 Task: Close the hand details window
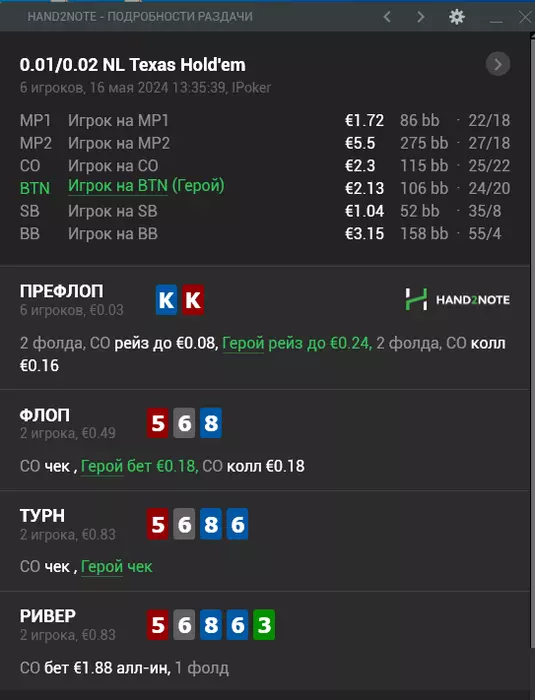tap(525, 17)
